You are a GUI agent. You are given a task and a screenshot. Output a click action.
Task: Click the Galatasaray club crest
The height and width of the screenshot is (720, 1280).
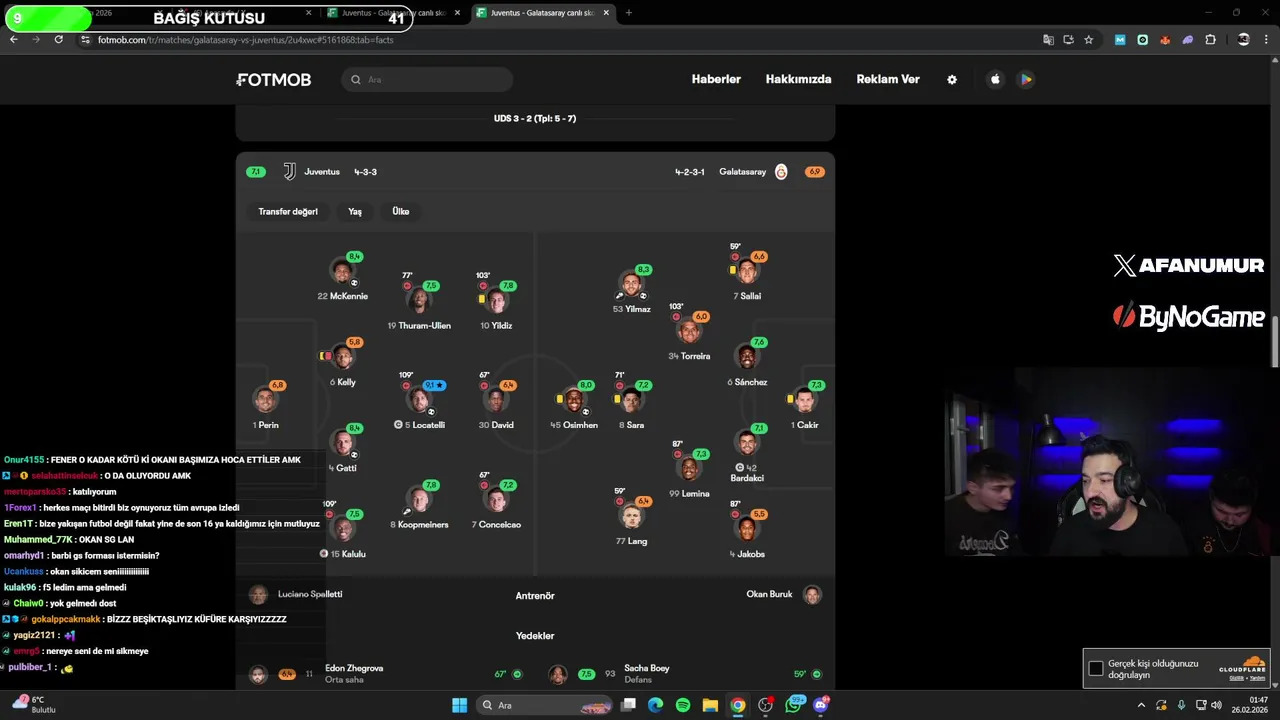pyautogui.click(x=781, y=172)
